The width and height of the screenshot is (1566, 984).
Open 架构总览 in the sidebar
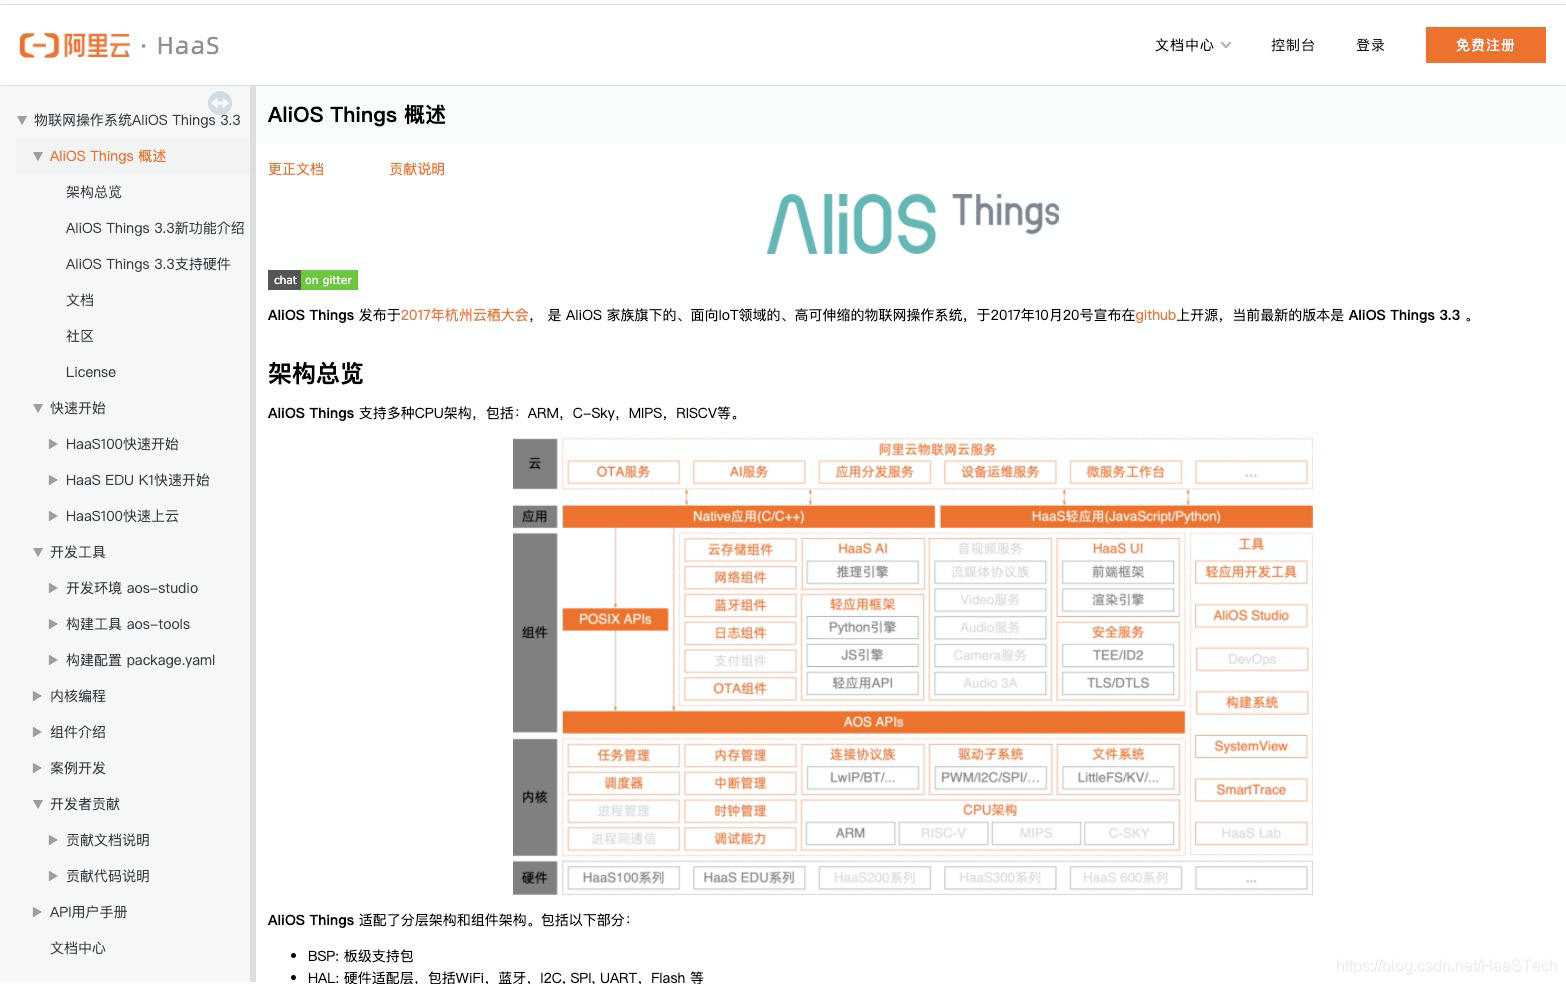[94, 192]
